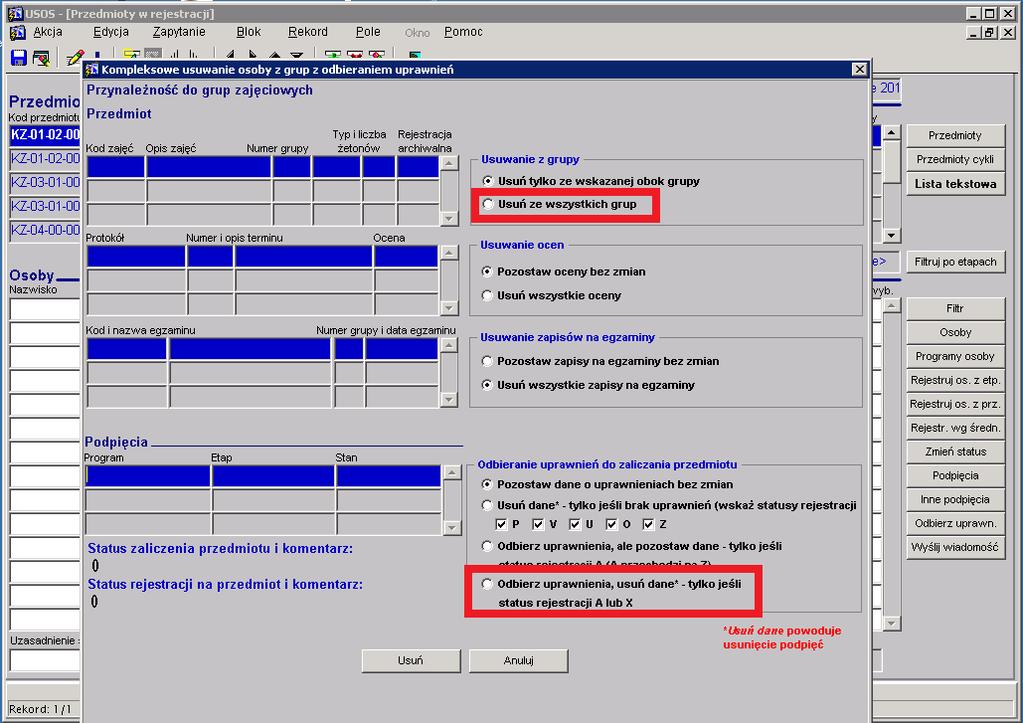Open the Pomoc menu
This screenshot has height=723, width=1023.
(463, 32)
